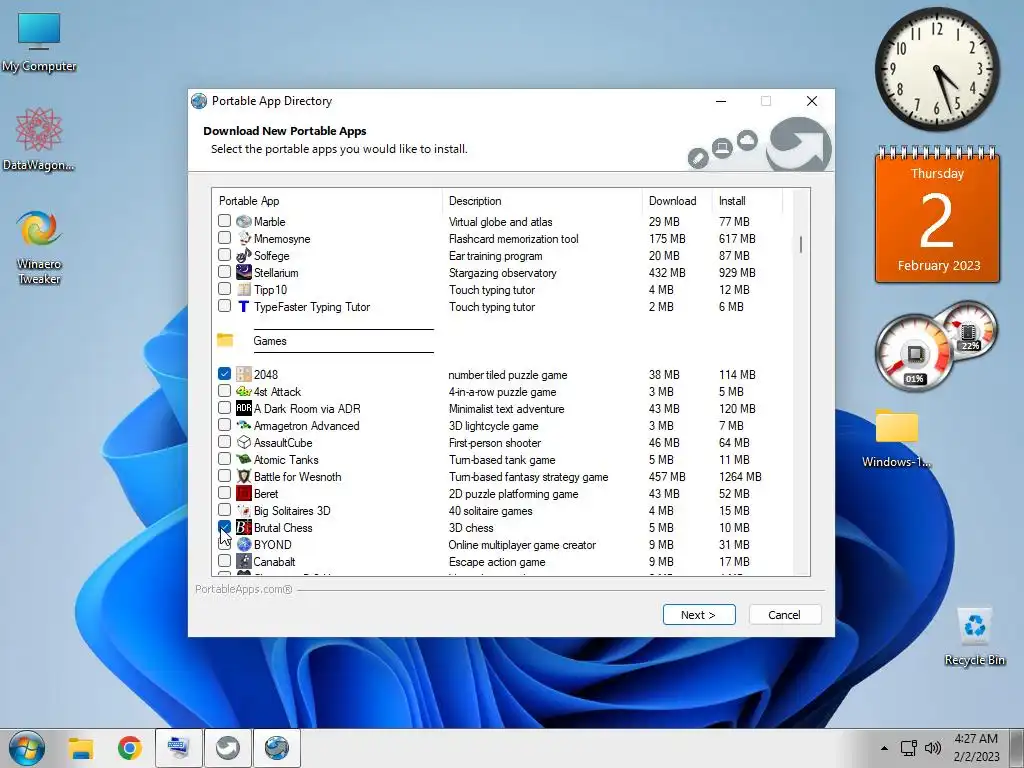Click Next to continue installation
Screen dimensions: 1024x768
pyautogui.click(x=699, y=615)
